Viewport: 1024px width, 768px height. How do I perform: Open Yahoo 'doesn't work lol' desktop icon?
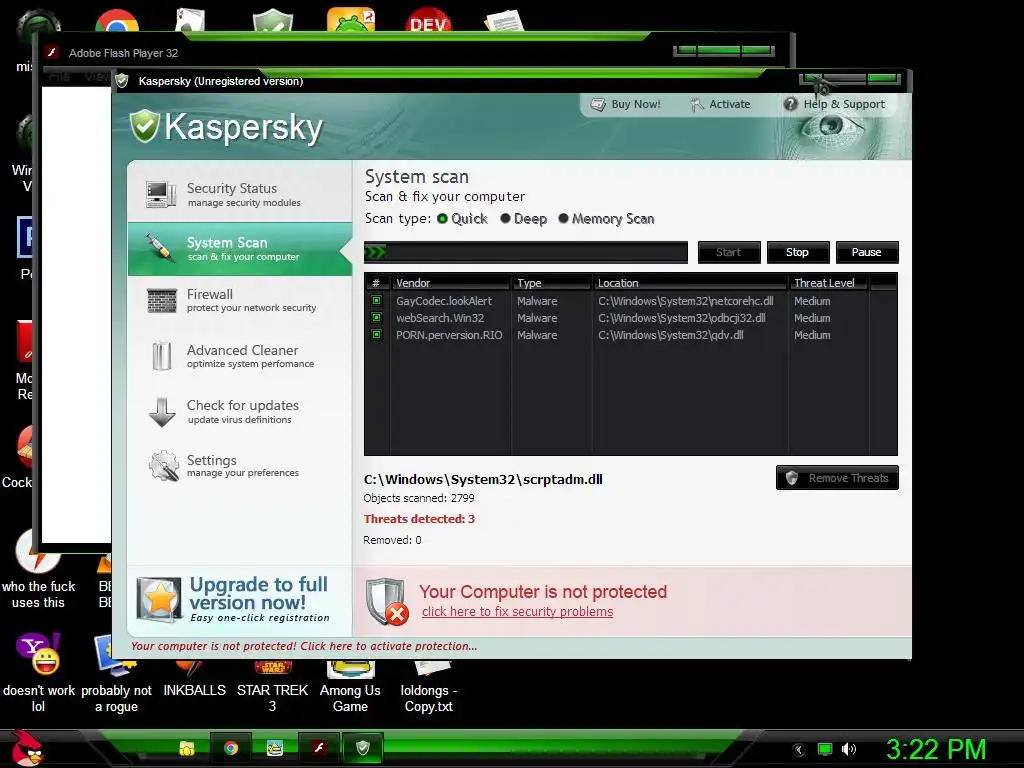click(x=38, y=673)
